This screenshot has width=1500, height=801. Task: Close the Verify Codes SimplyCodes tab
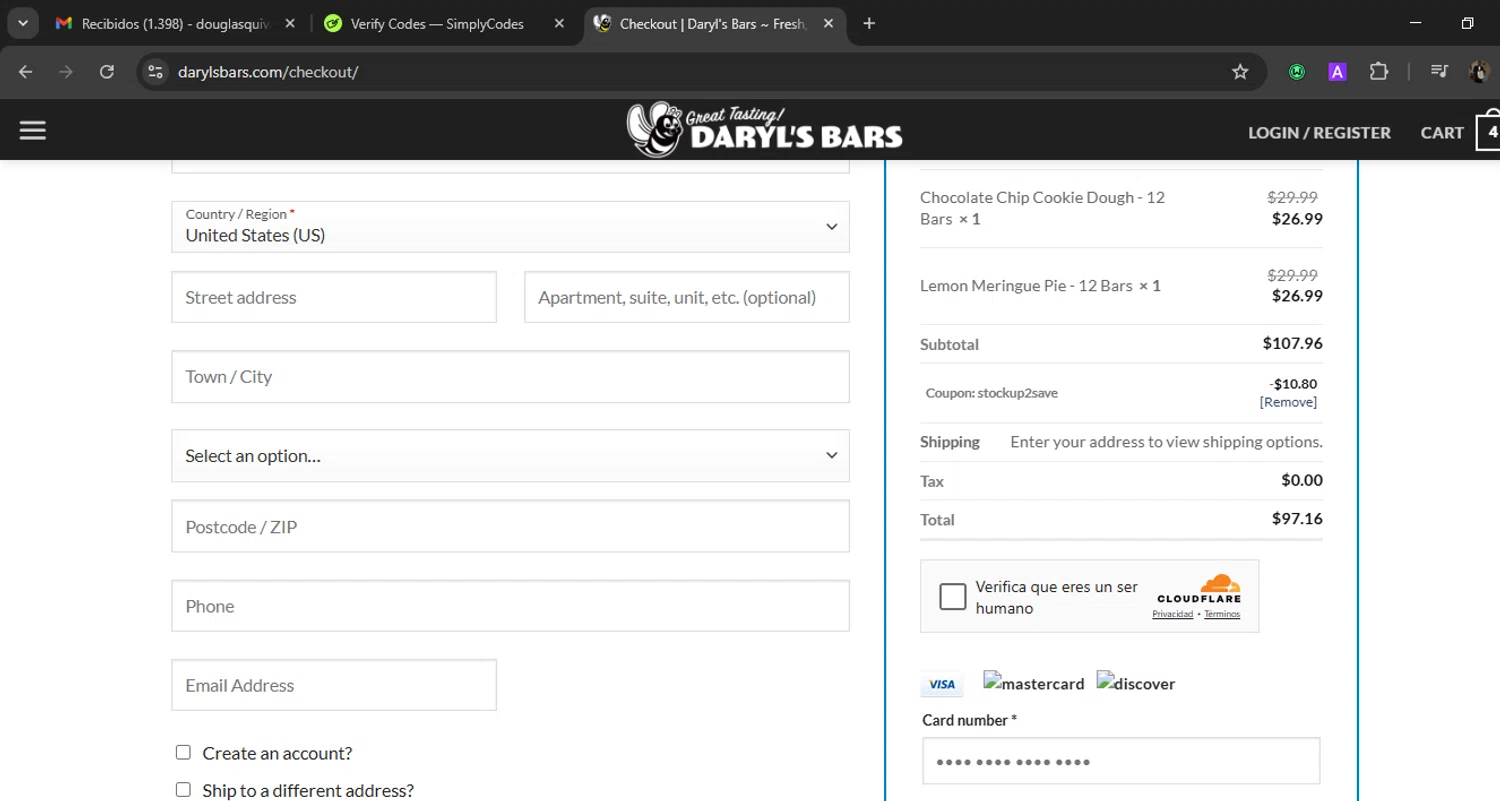click(559, 23)
